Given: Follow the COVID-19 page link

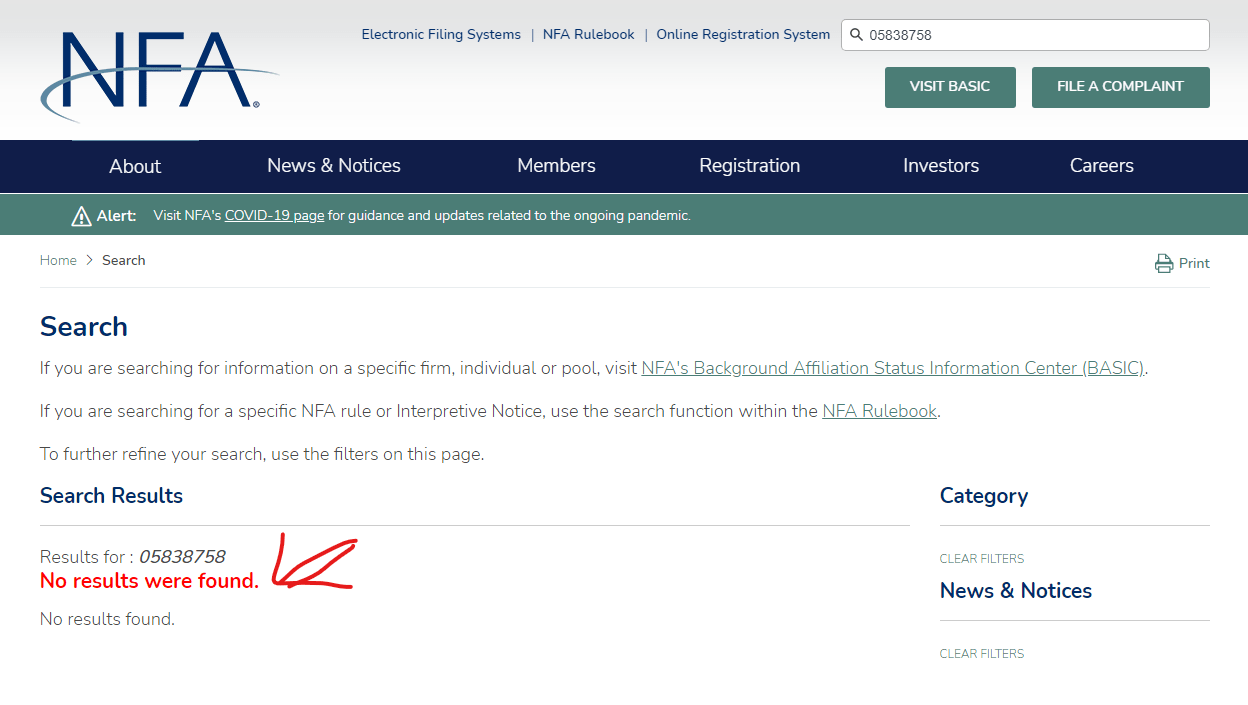Looking at the screenshot, I should coord(274,215).
